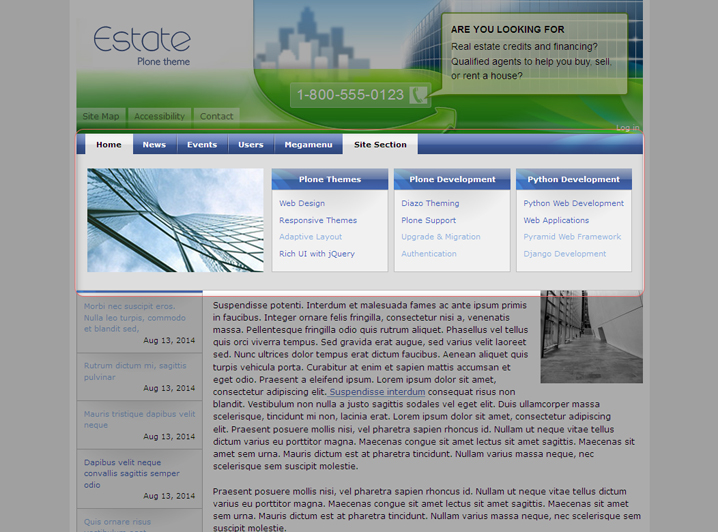The height and width of the screenshot is (532, 718).
Task: Click Upgrade & Migration link
Action: click(x=441, y=237)
